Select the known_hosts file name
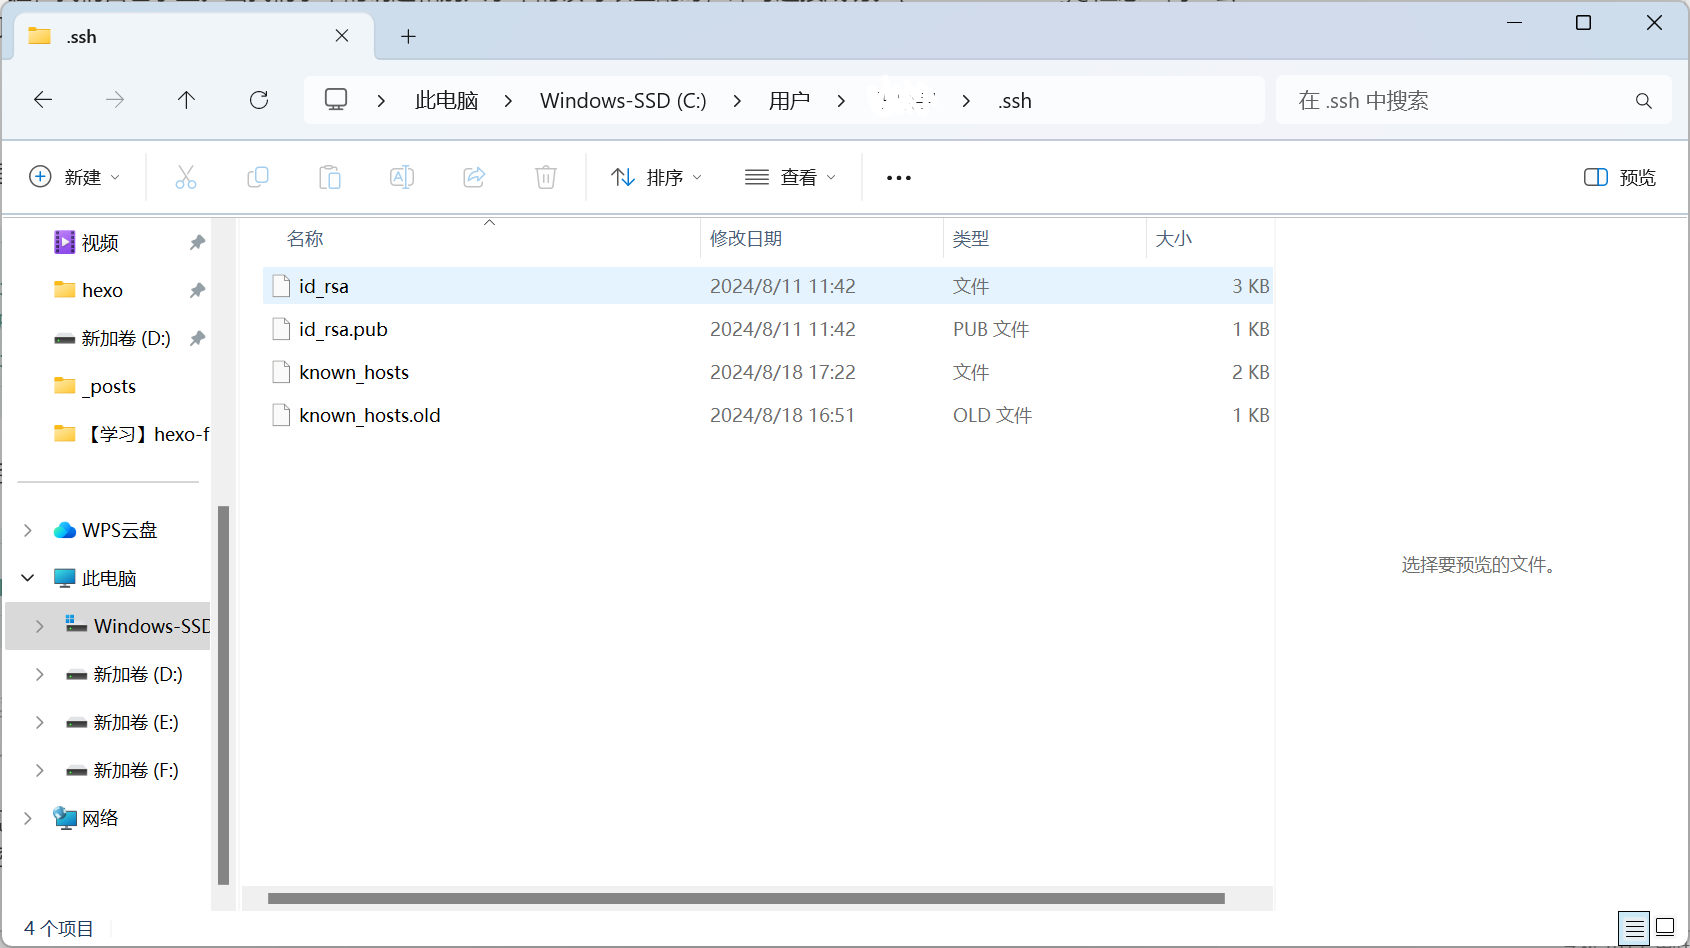 tap(354, 372)
